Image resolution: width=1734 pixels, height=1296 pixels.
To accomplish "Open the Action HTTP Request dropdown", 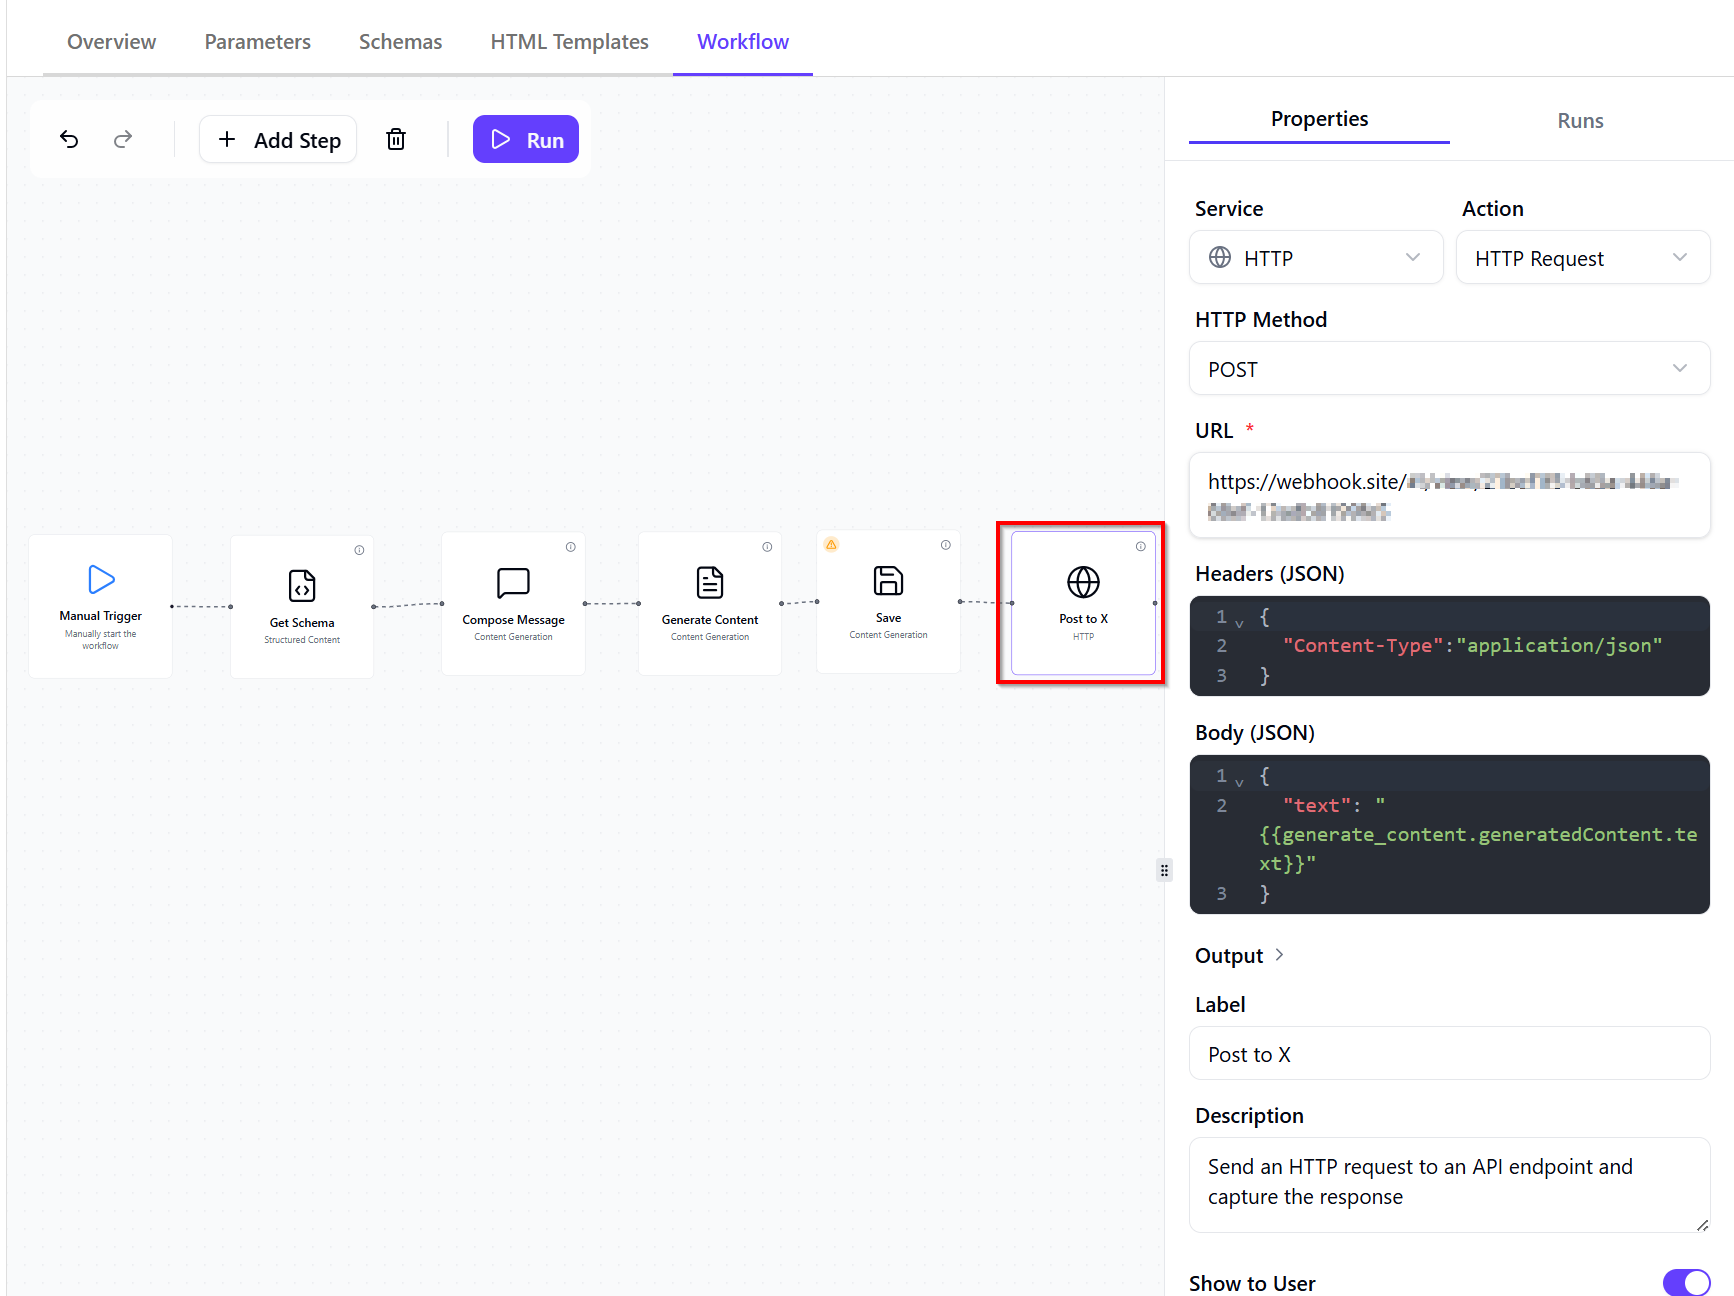I will [1582, 258].
